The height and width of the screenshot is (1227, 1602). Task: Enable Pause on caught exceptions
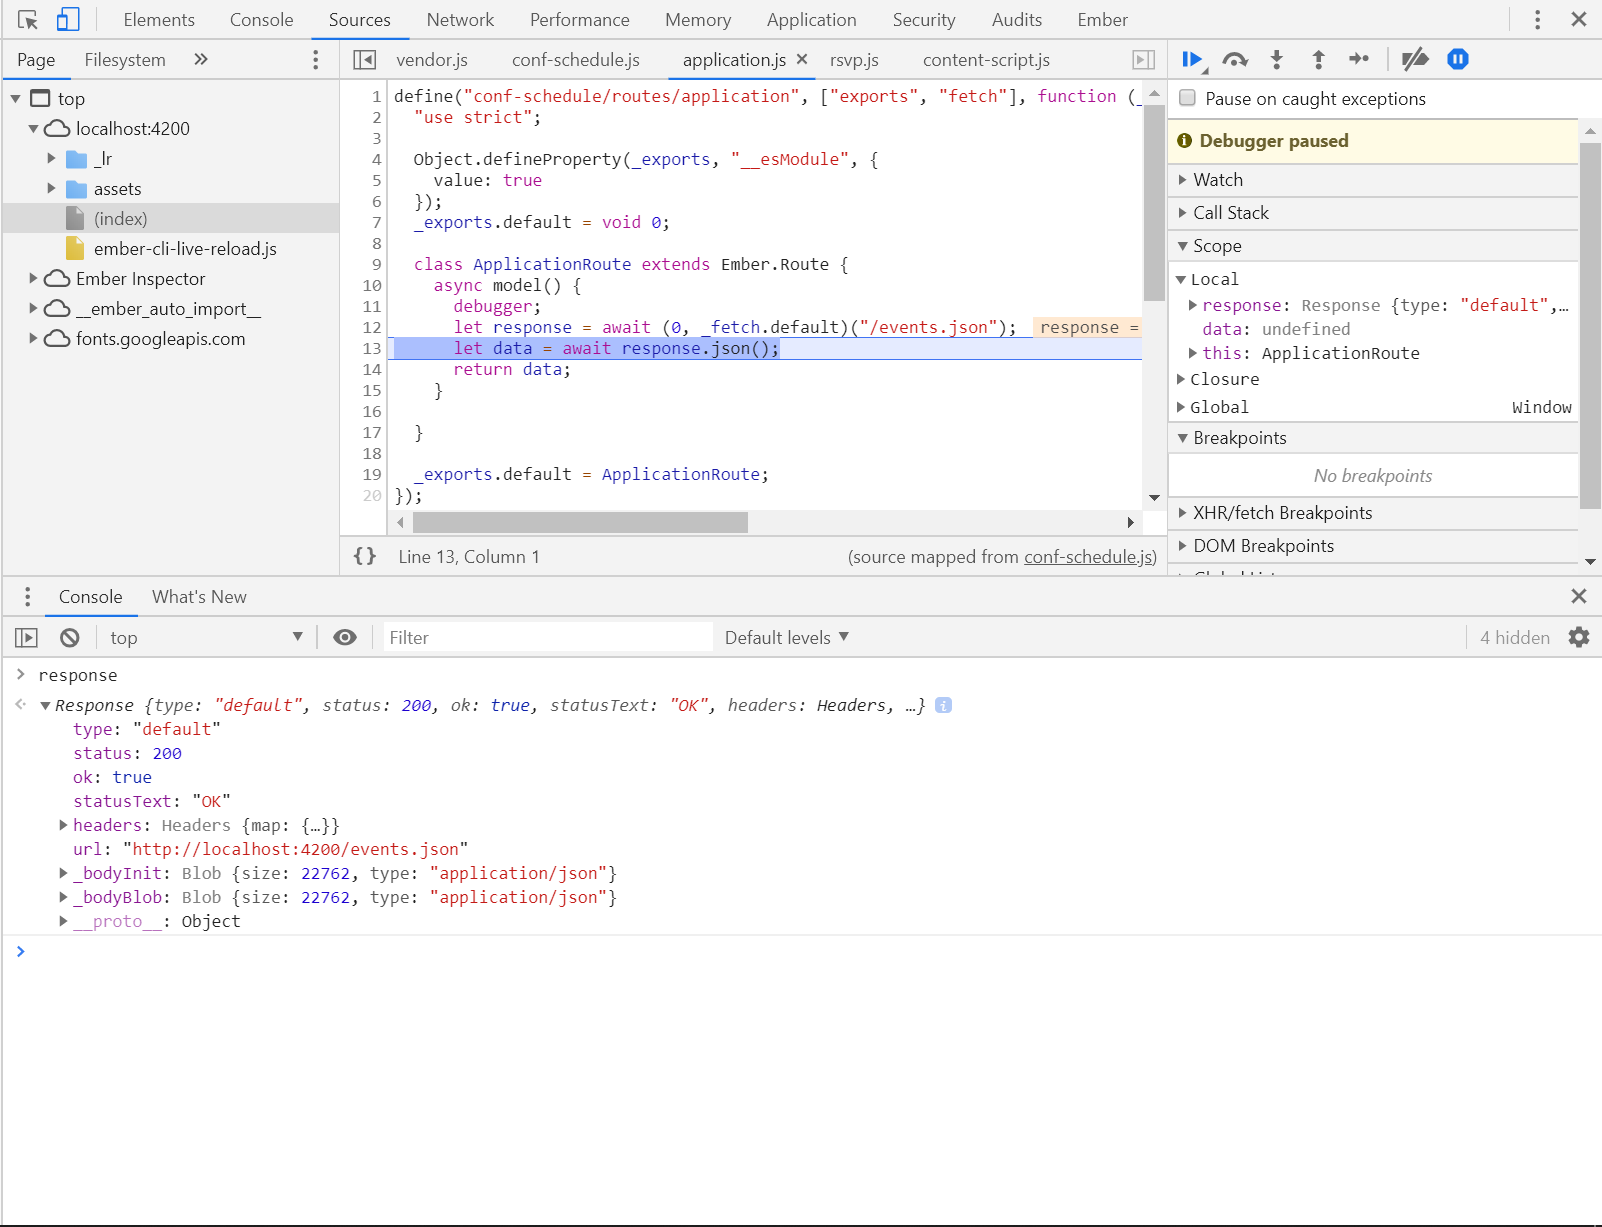click(x=1188, y=98)
